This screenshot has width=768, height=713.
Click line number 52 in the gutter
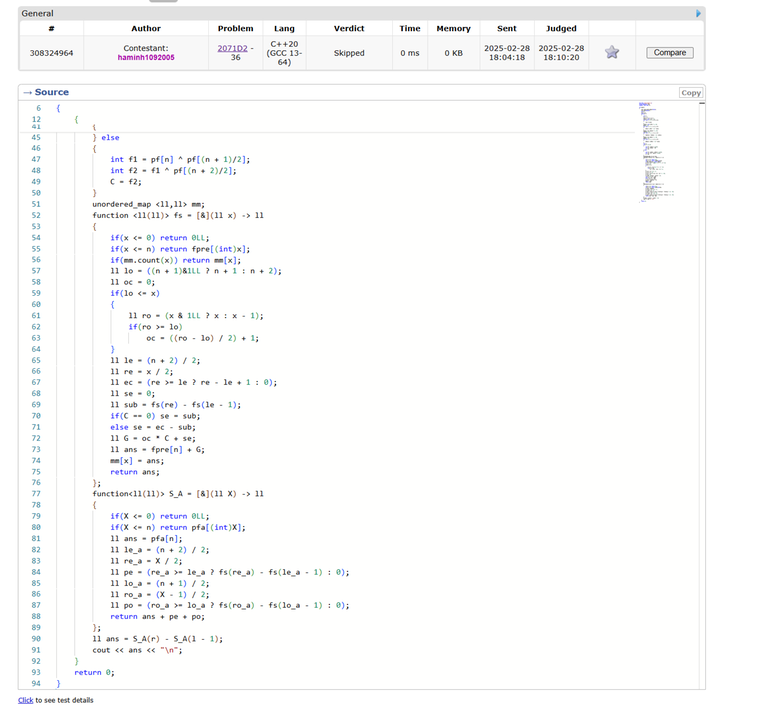(x=36, y=215)
